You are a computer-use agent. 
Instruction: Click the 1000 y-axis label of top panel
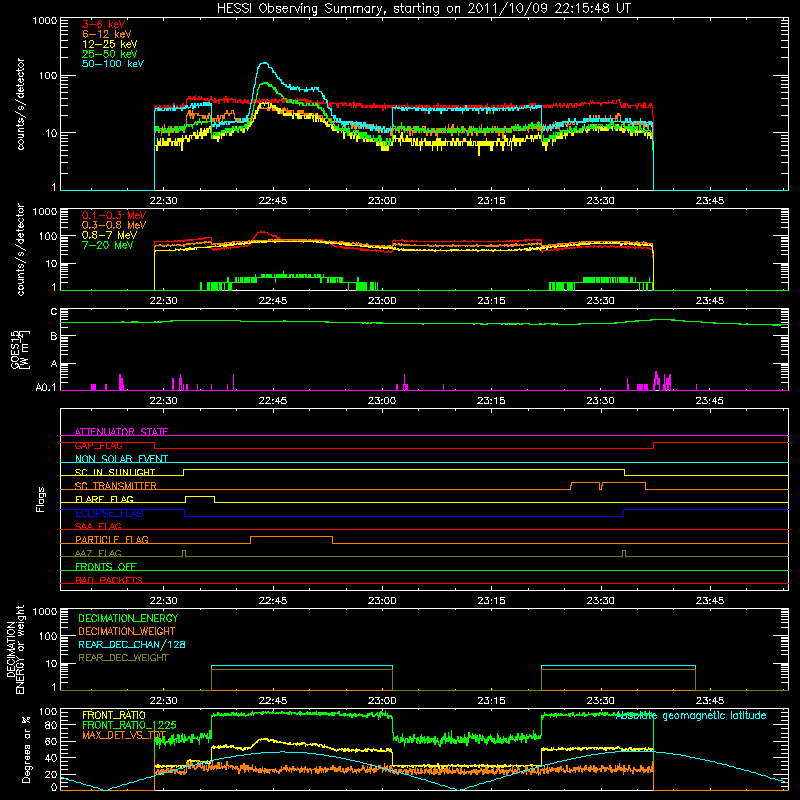click(x=45, y=21)
